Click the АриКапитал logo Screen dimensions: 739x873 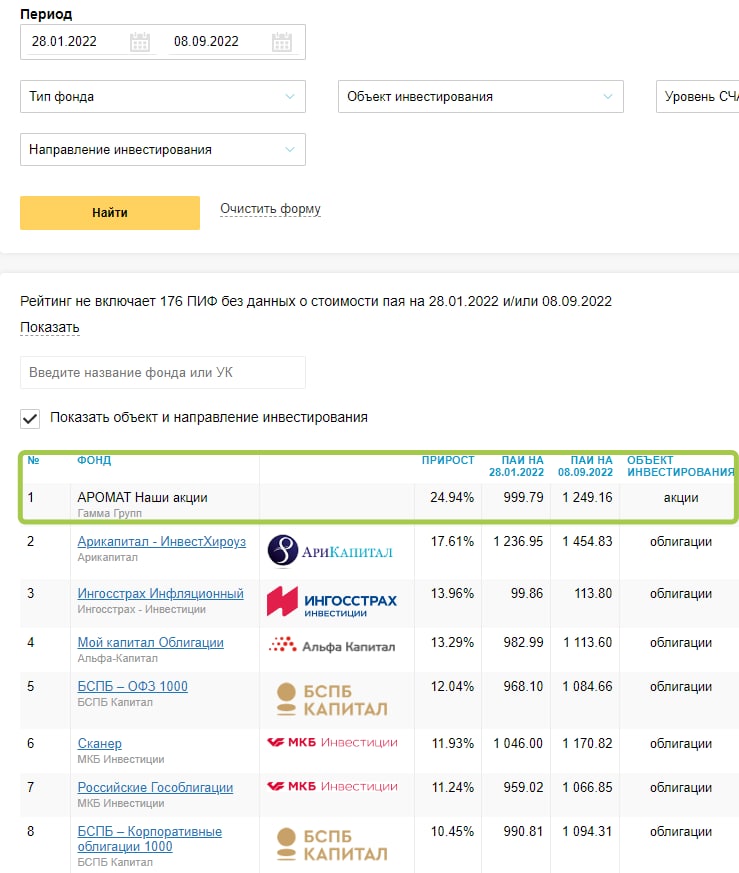pos(330,551)
